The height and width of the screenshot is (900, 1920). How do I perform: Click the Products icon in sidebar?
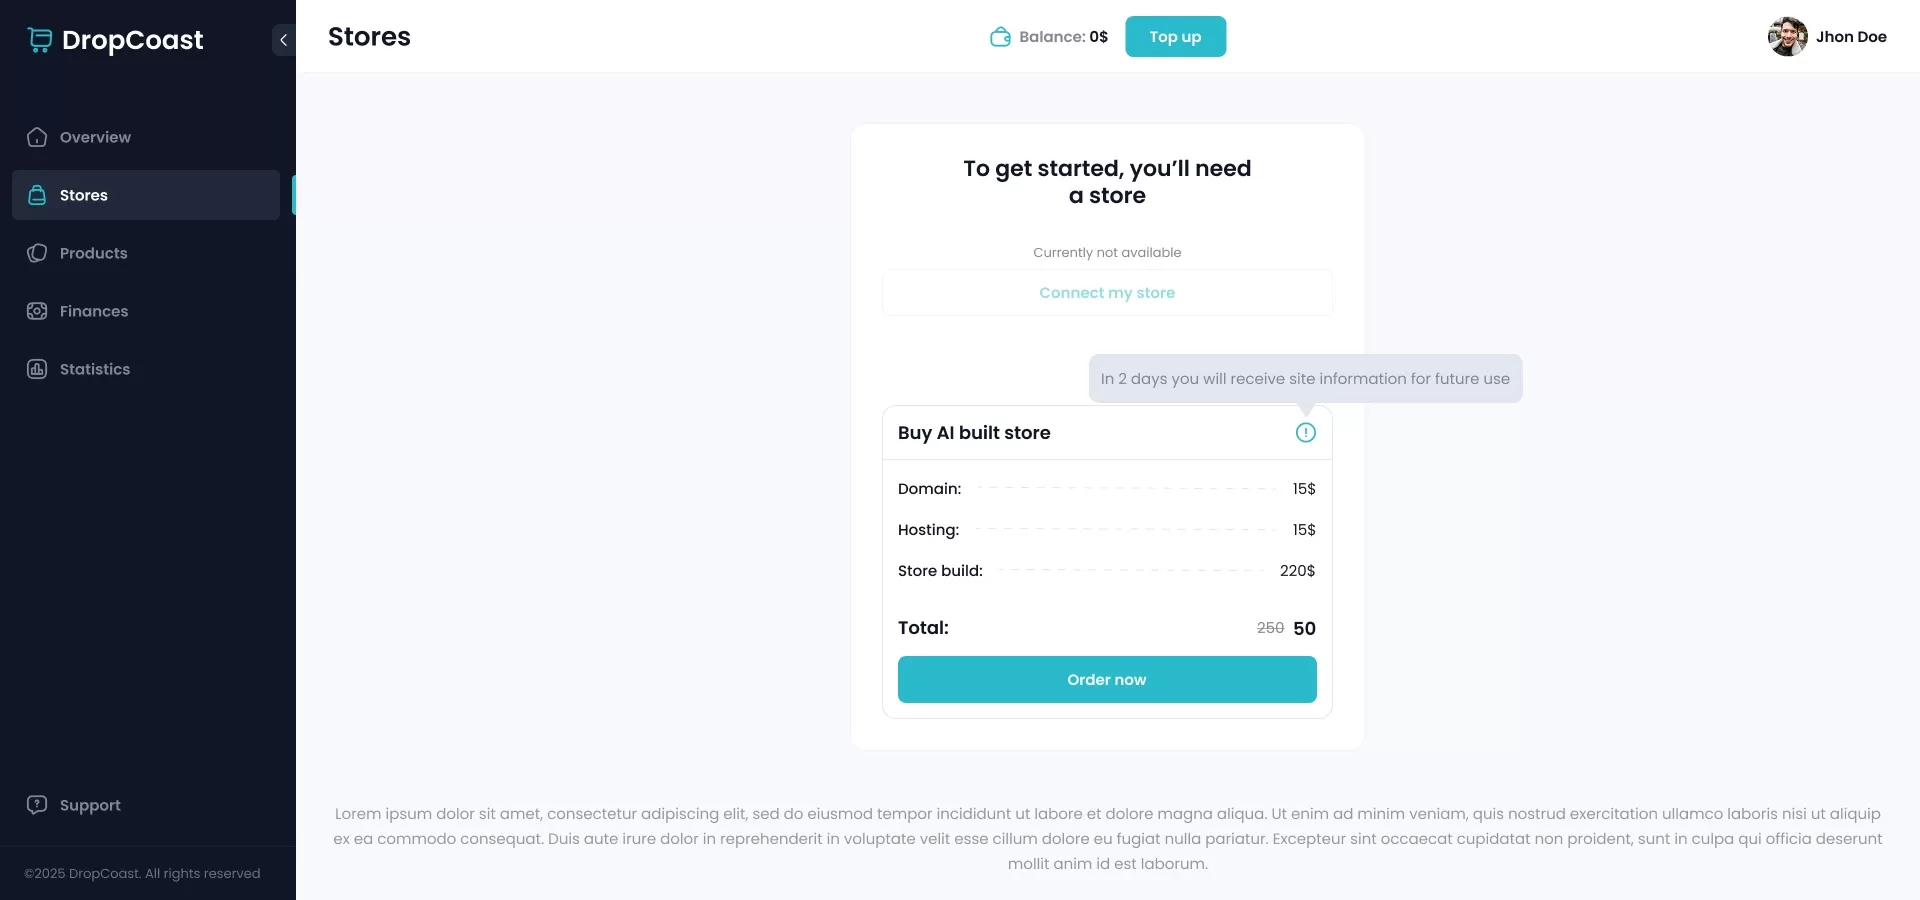[37, 253]
